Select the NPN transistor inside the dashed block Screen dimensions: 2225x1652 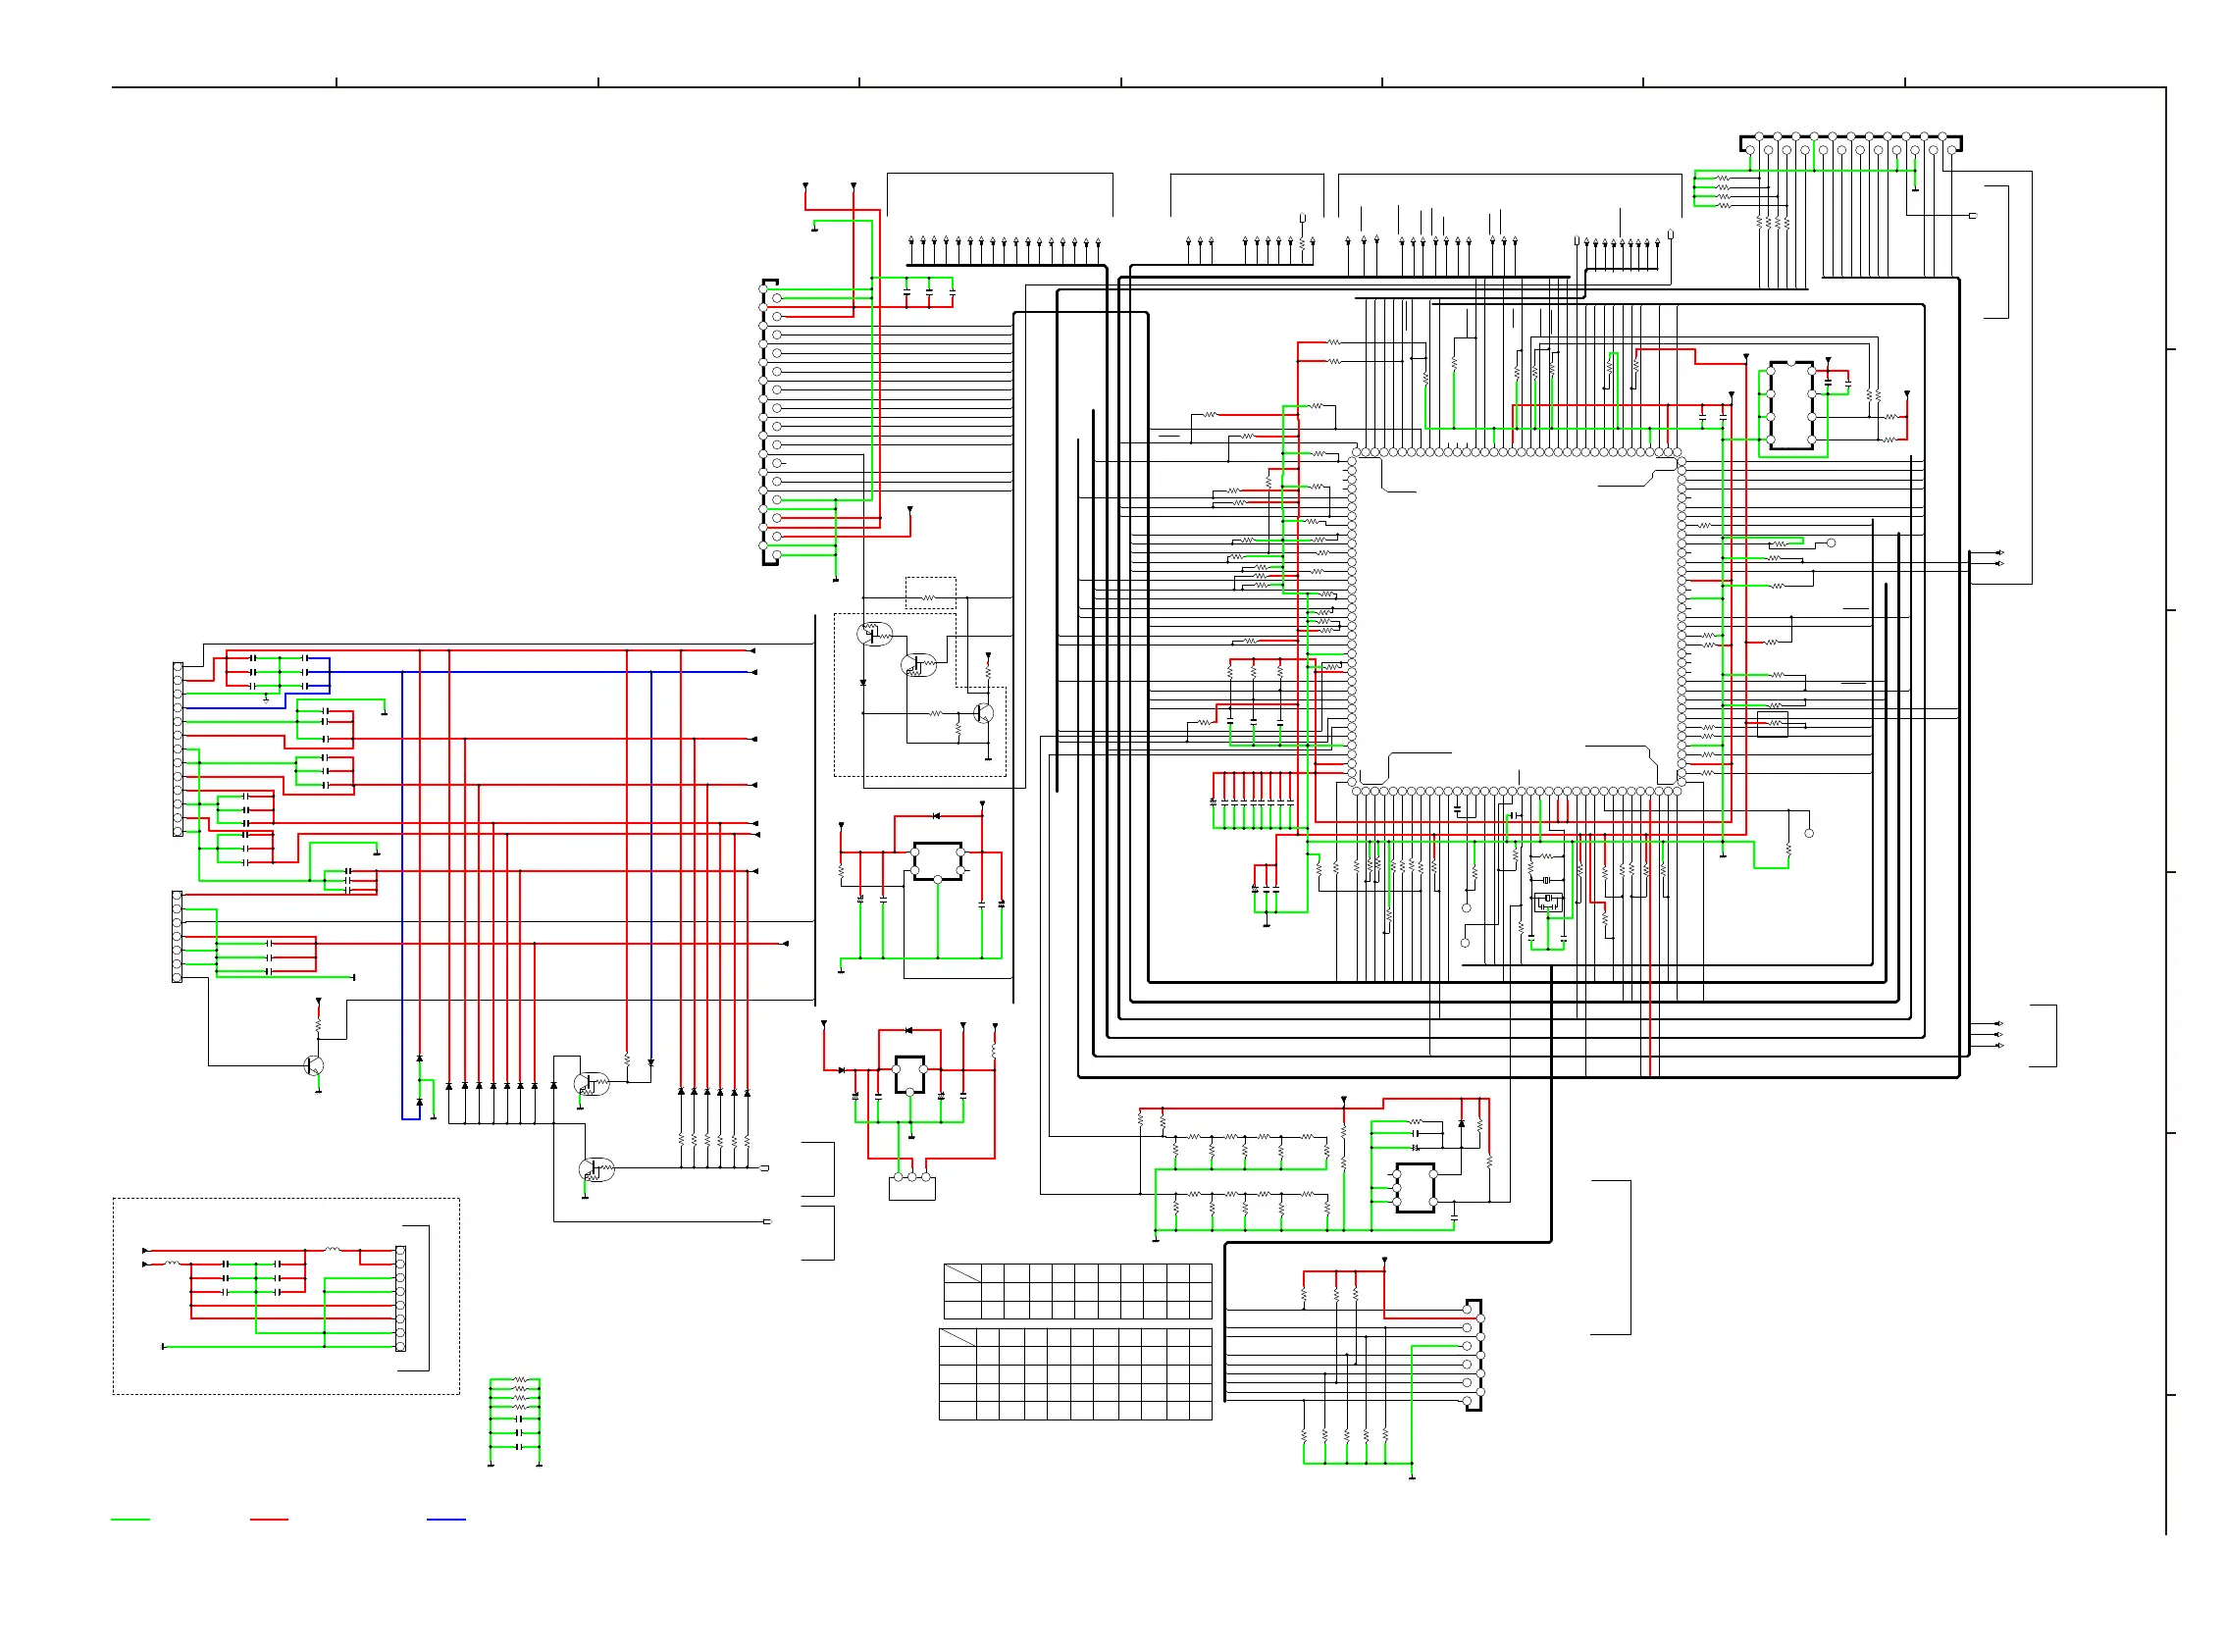[x=984, y=714]
